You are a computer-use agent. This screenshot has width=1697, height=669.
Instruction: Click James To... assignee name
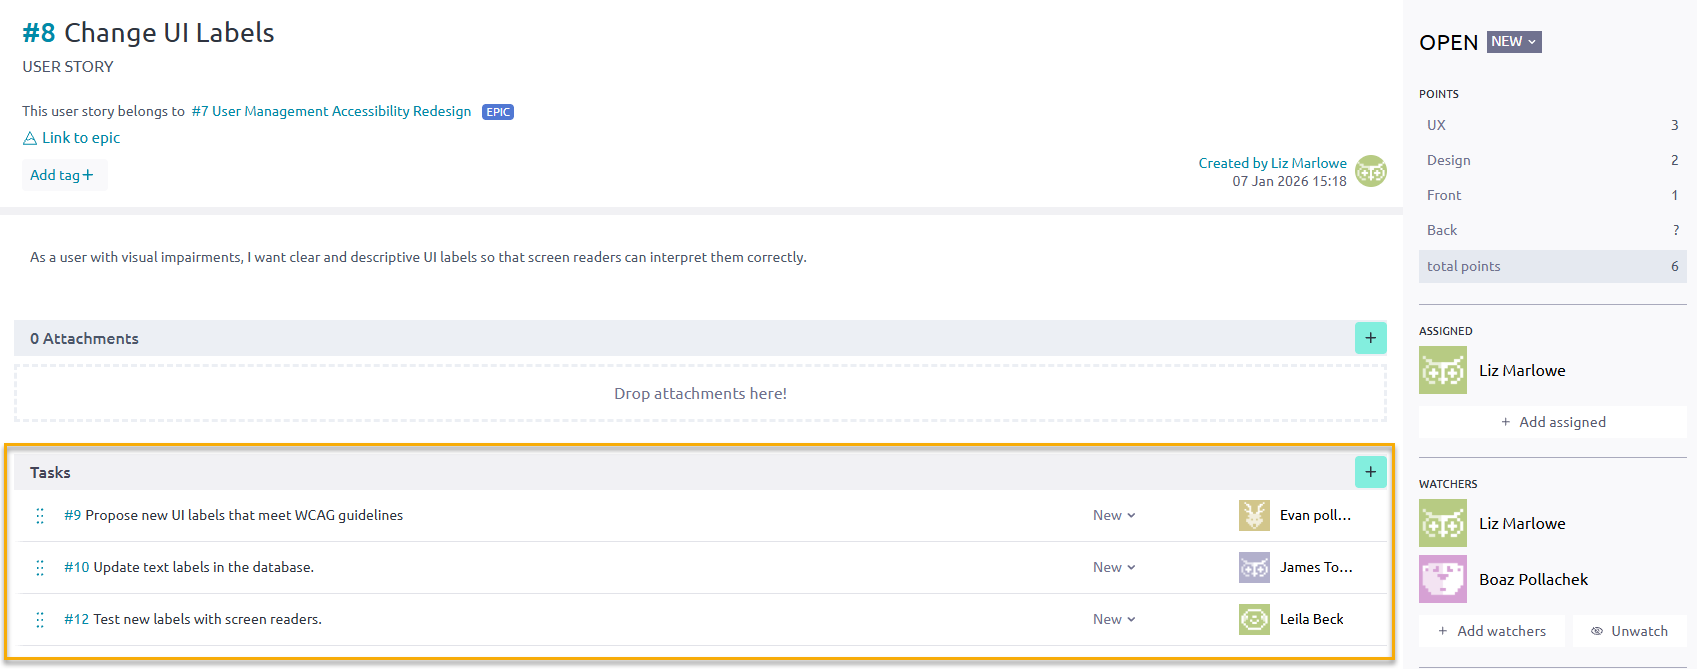(1316, 567)
